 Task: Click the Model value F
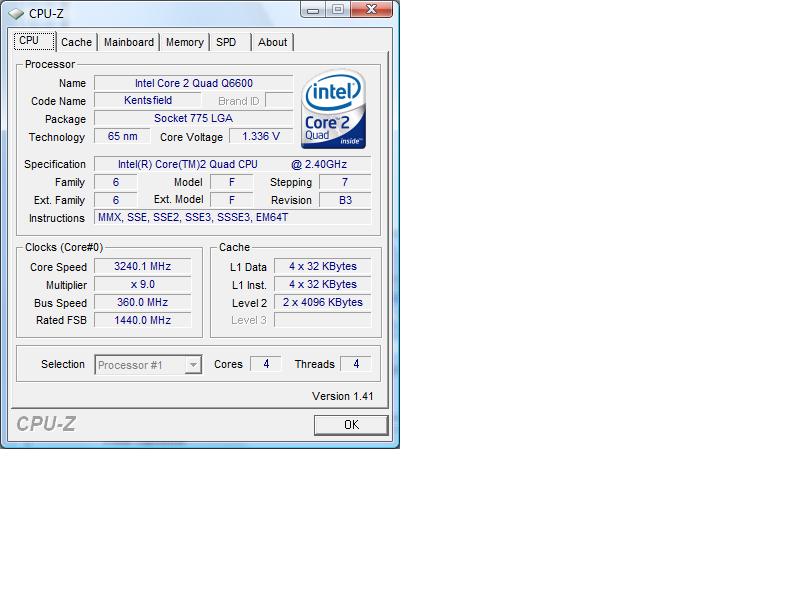point(232,182)
